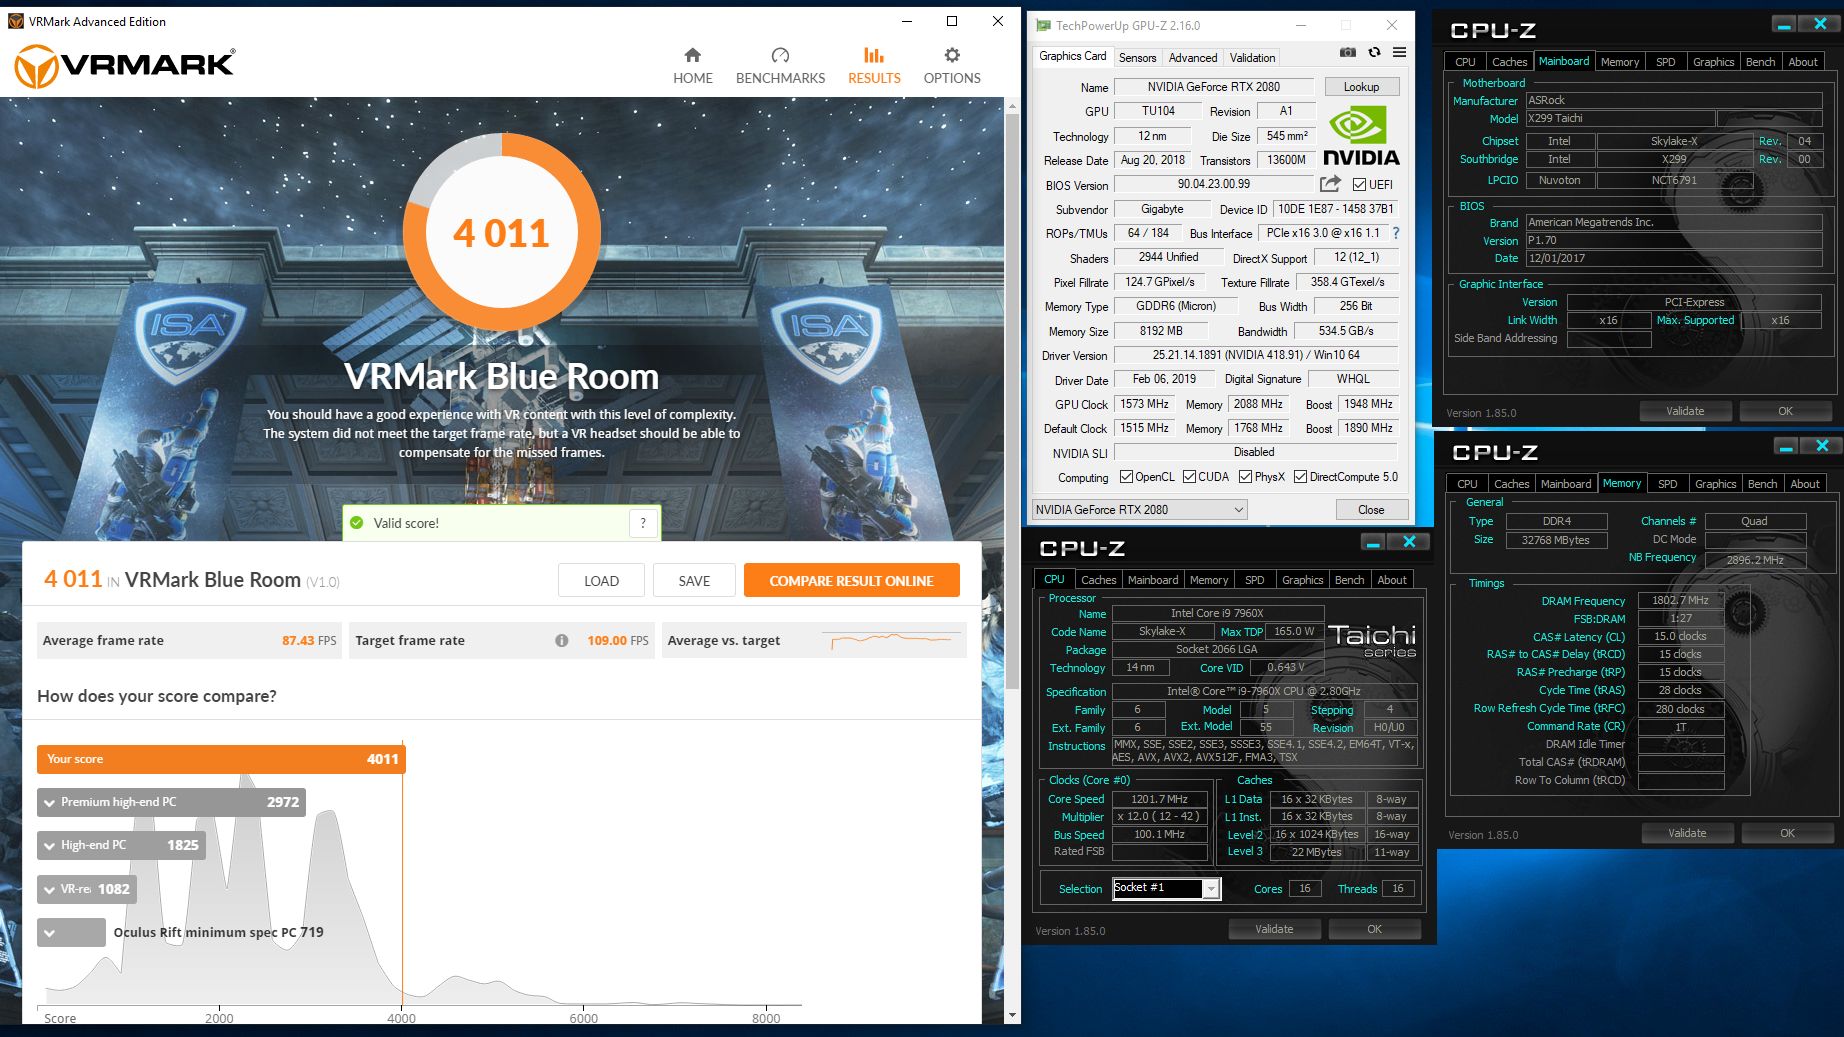The height and width of the screenshot is (1037, 1844).
Task: Click LOAD button in VRMark
Action: tap(601, 581)
